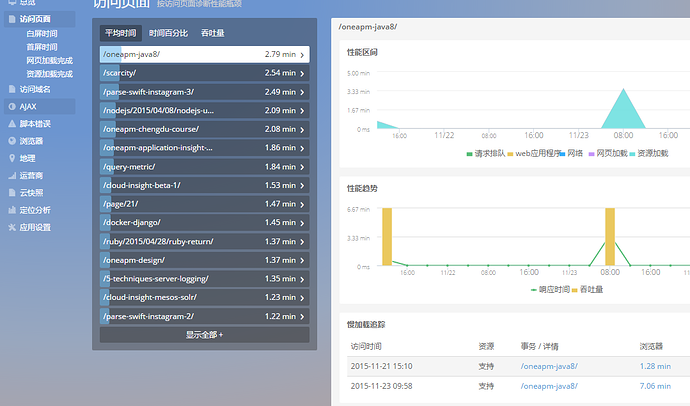
Task: Open the 地理 sidebar icon
Action: coord(10,158)
